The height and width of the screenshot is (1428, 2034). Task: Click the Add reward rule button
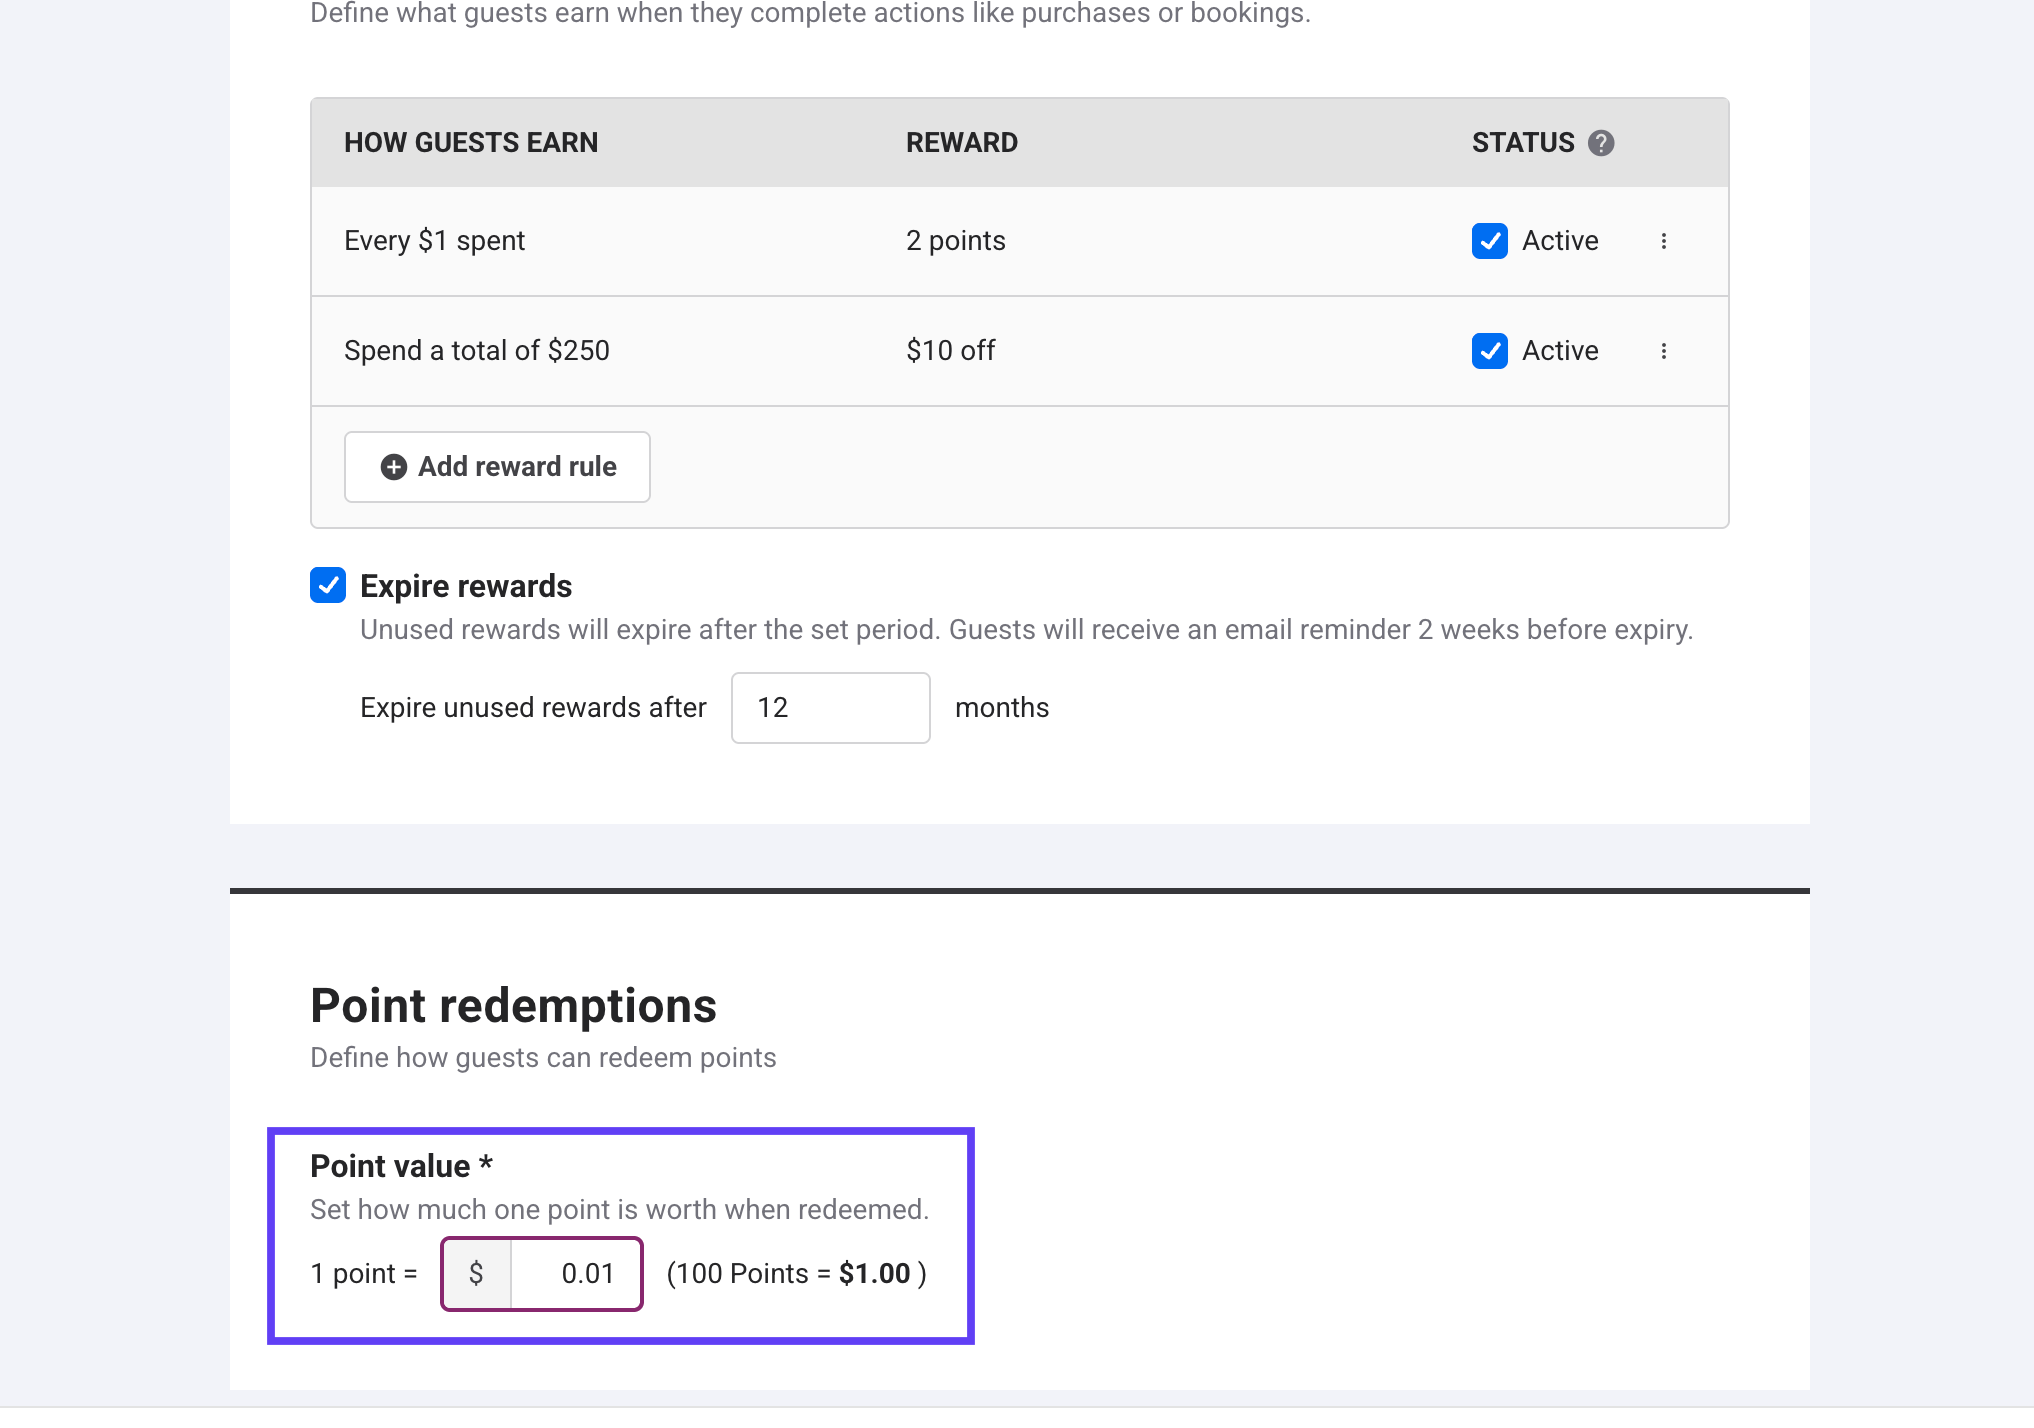point(497,467)
